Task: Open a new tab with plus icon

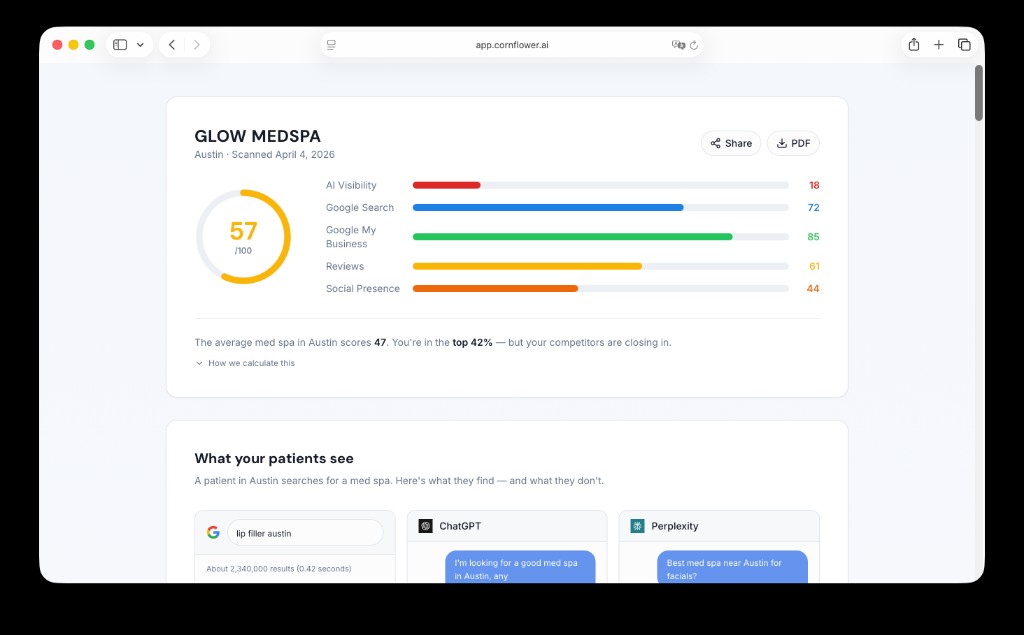Action: click(939, 45)
